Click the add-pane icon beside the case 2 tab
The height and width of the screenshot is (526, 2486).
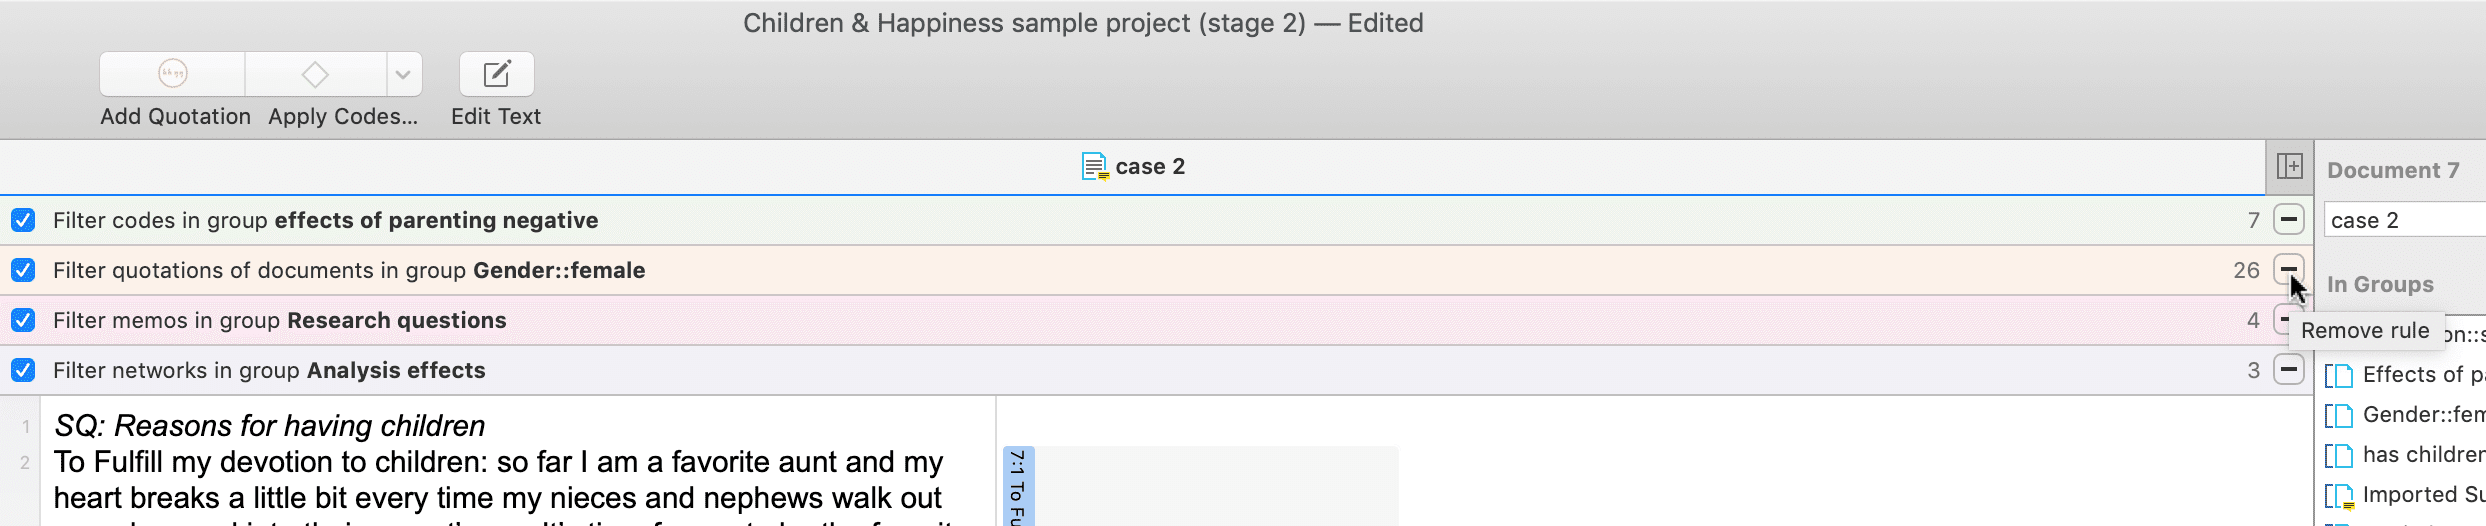[2290, 166]
